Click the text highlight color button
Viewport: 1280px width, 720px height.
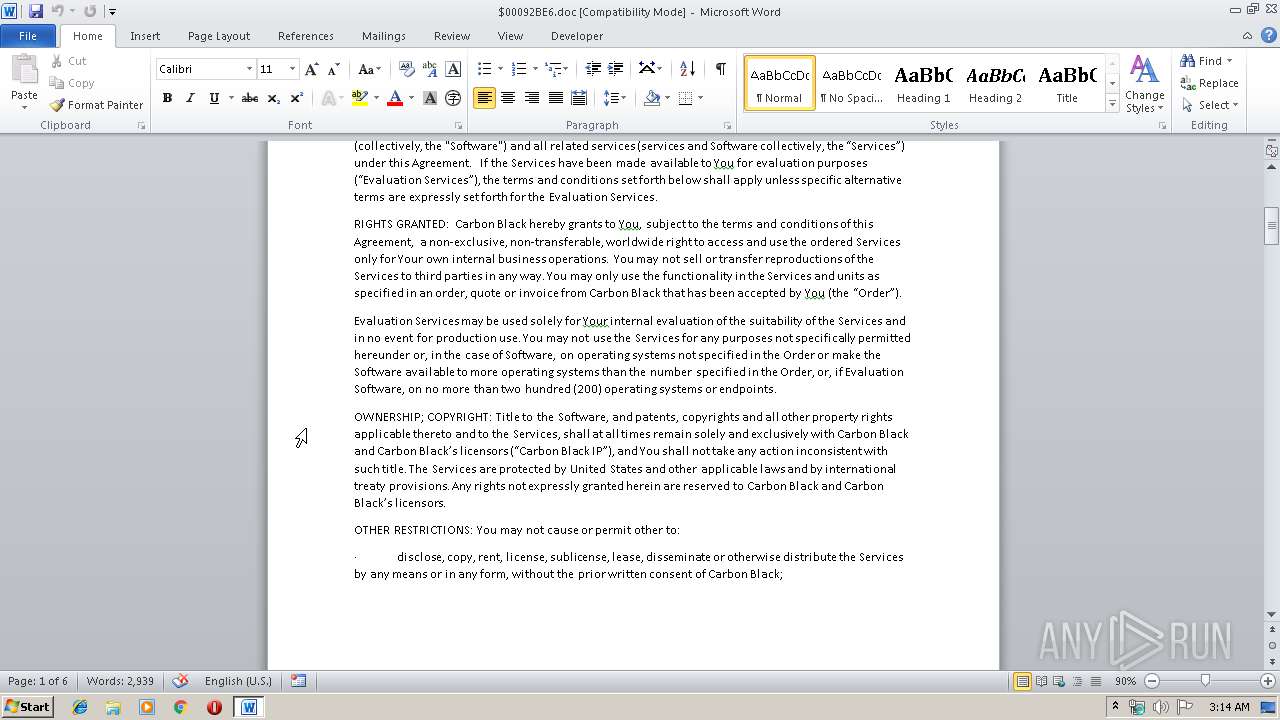(359, 98)
